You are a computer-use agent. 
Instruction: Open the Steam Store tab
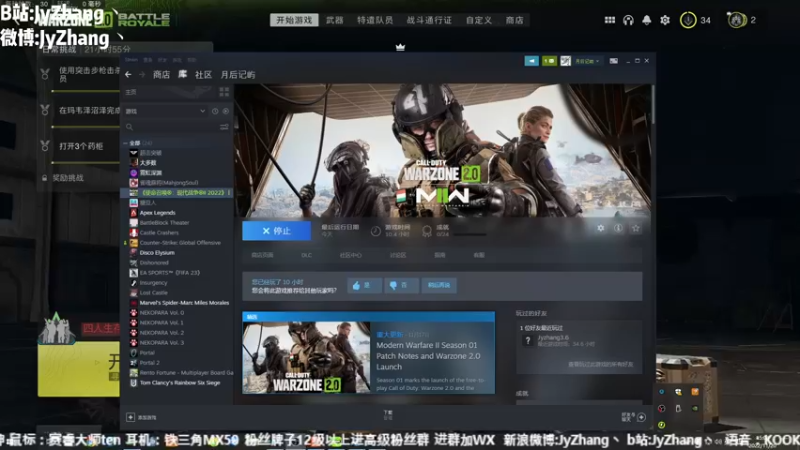coord(161,74)
